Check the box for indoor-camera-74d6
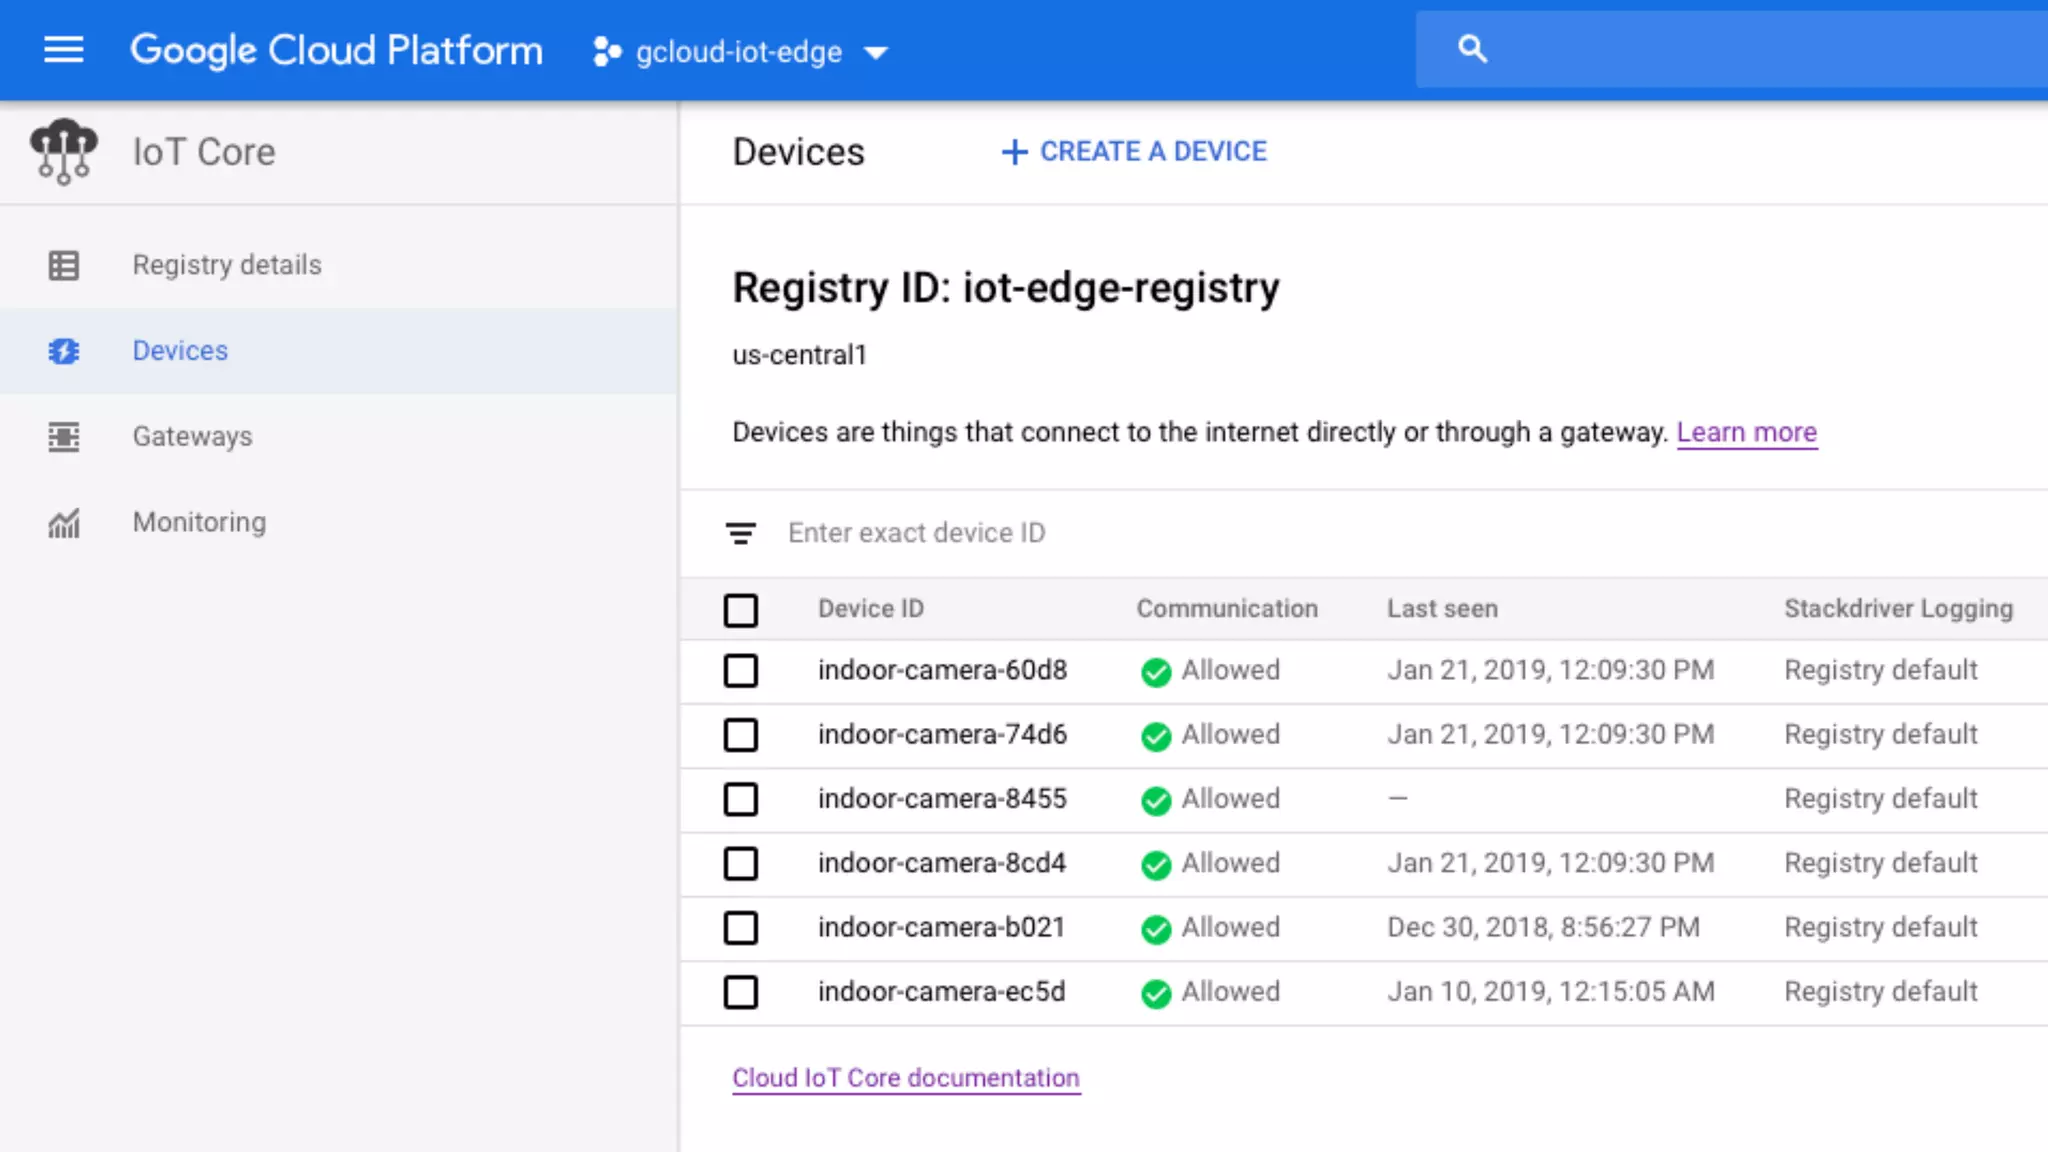Viewport: 2048px width, 1152px height. (x=741, y=735)
